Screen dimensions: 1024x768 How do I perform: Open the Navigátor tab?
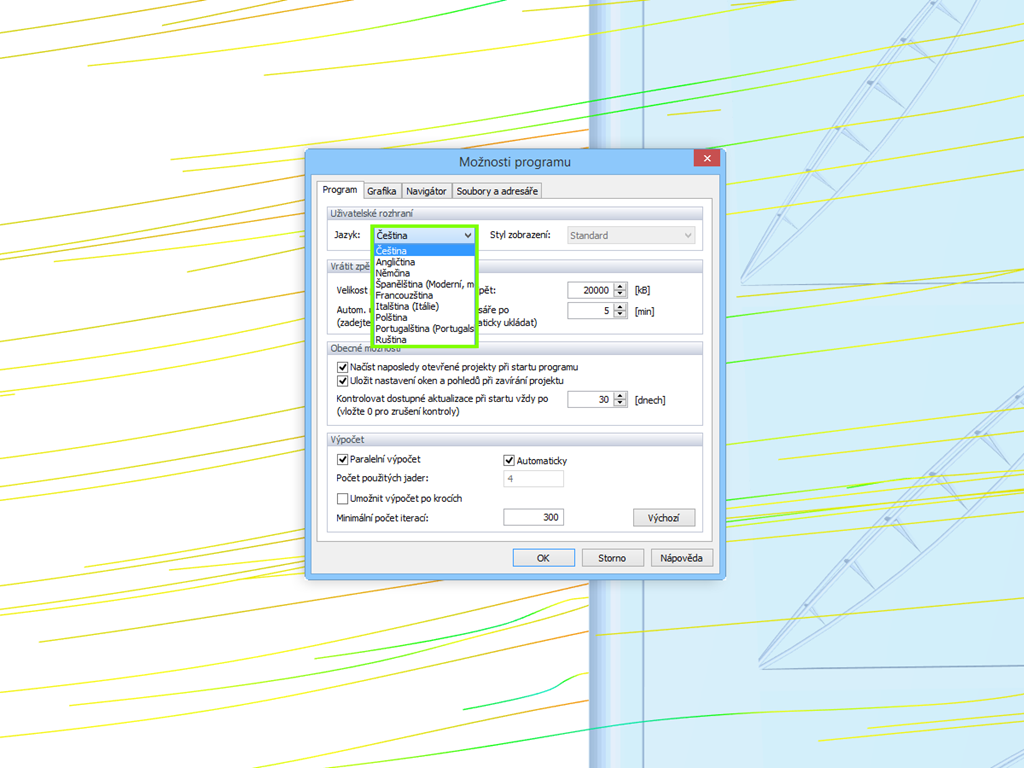[427, 190]
